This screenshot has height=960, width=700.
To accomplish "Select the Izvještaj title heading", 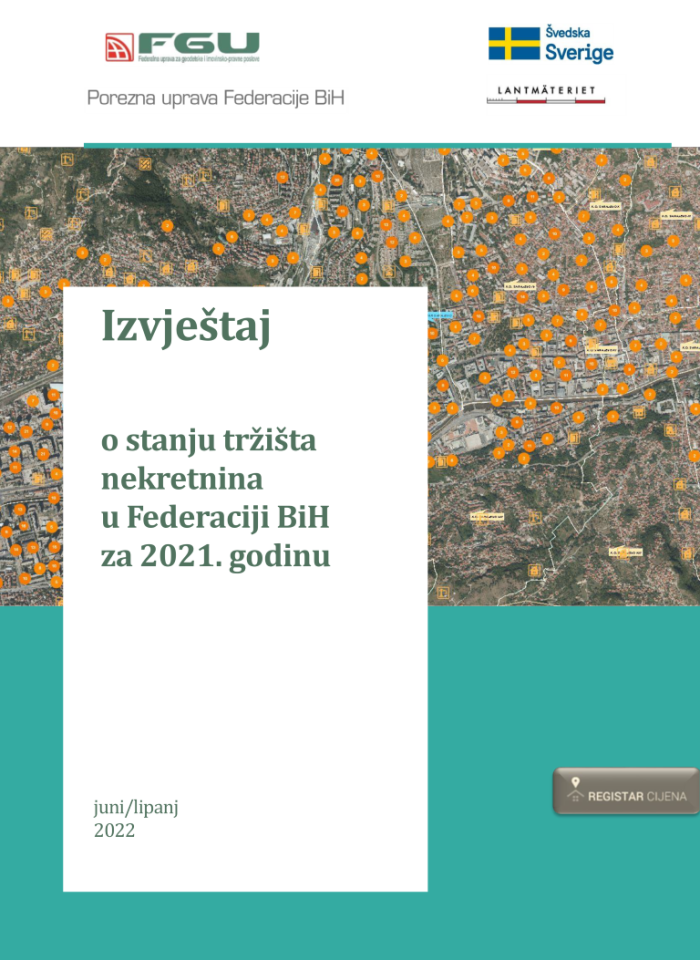I will pyautogui.click(x=186, y=327).
